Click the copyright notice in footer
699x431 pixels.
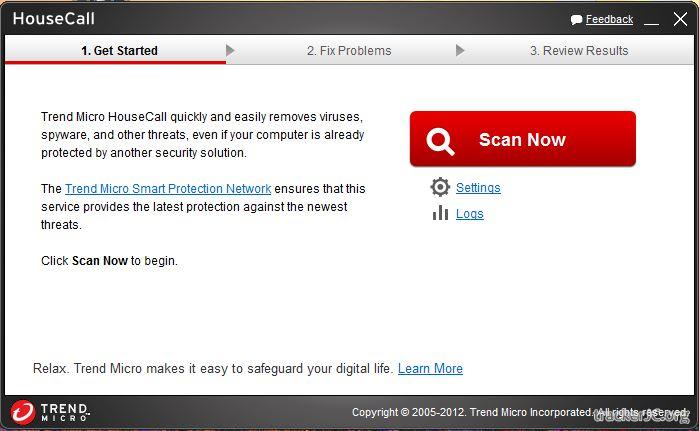point(519,412)
